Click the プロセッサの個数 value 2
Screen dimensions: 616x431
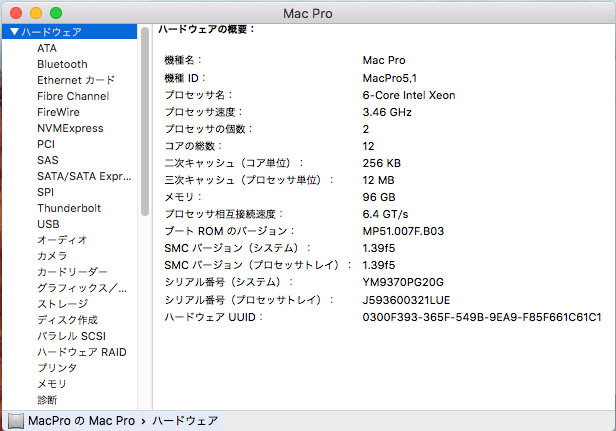[x=366, y=129]
